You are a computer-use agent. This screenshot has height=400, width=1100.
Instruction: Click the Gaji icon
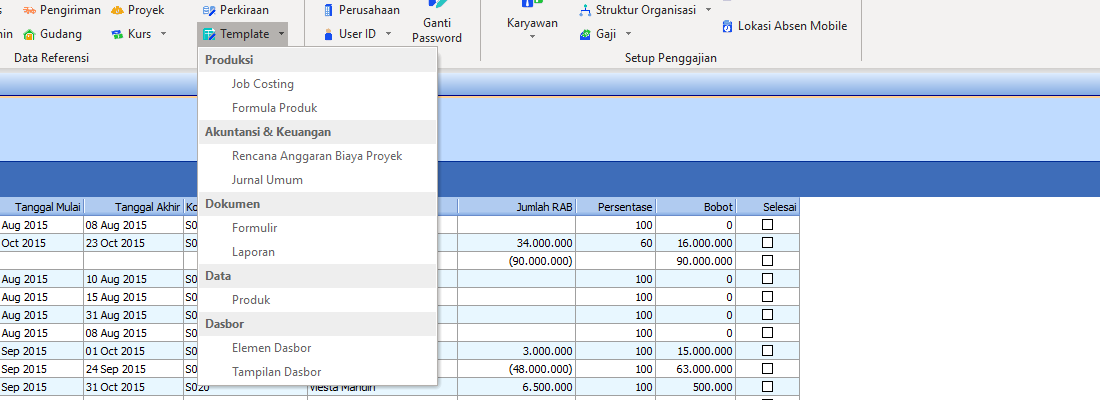(x=585, y=34)
